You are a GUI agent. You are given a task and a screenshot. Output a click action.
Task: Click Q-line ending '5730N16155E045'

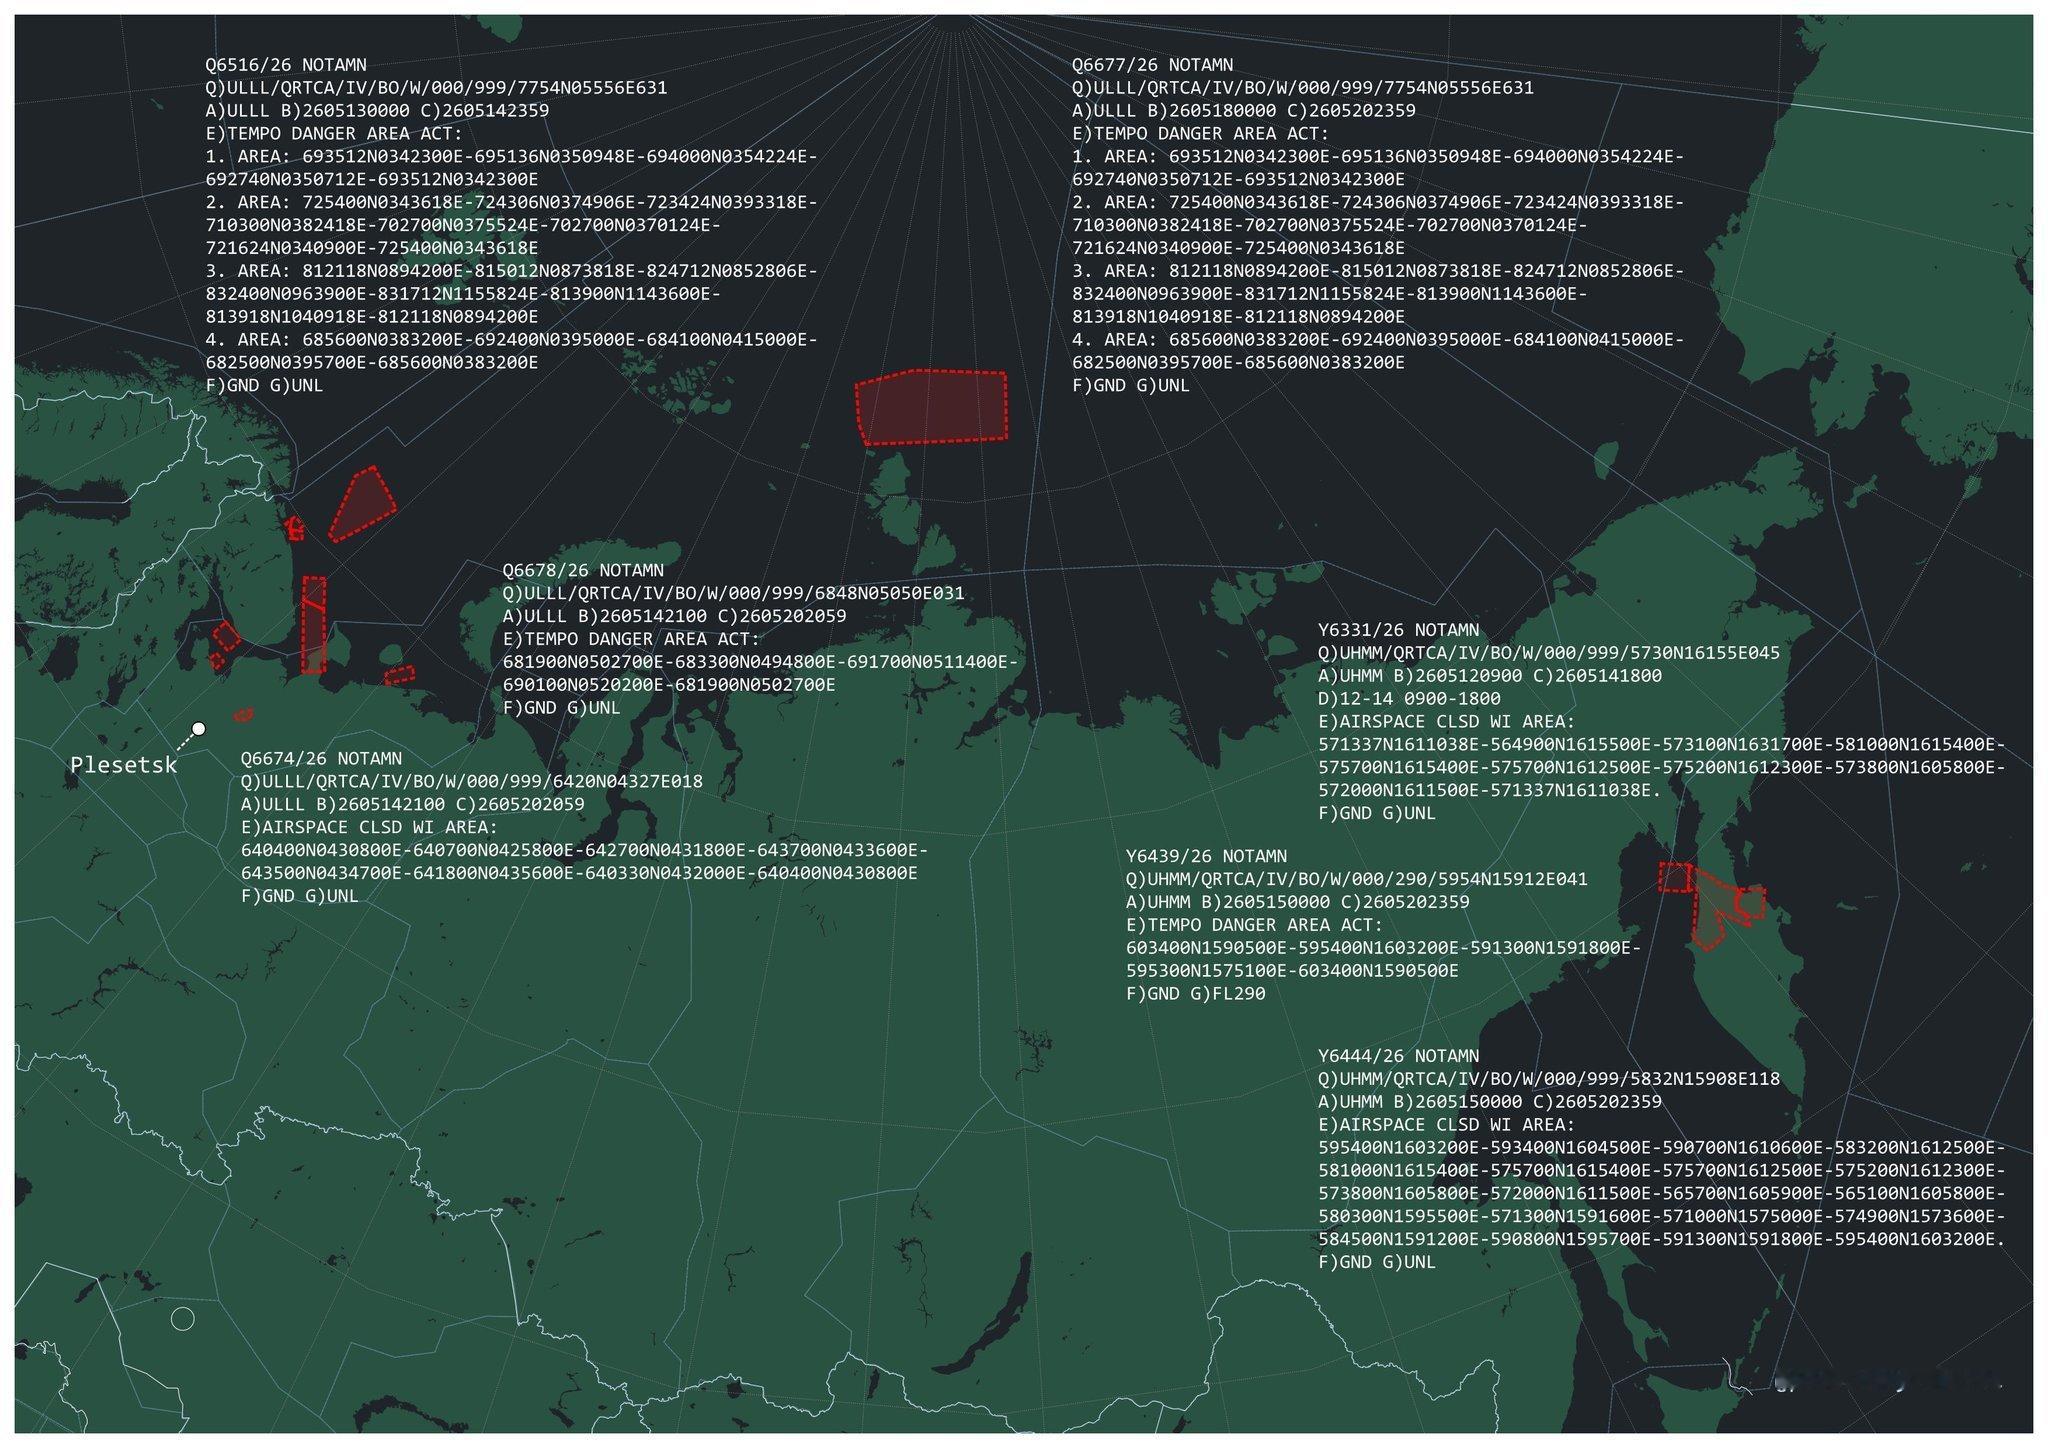tap(1549, 653)
